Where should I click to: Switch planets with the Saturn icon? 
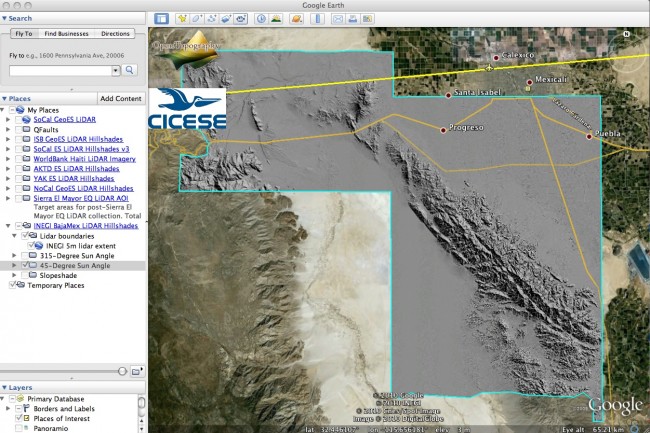point(296,19)
